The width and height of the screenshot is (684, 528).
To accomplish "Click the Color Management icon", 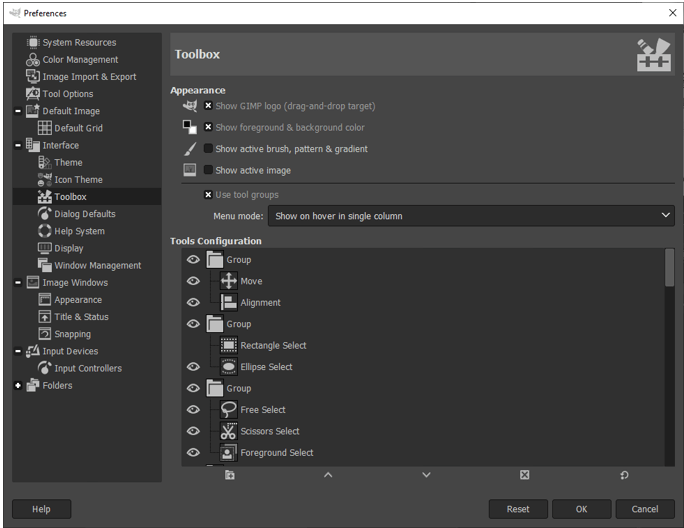I will [x=33, y=59].
